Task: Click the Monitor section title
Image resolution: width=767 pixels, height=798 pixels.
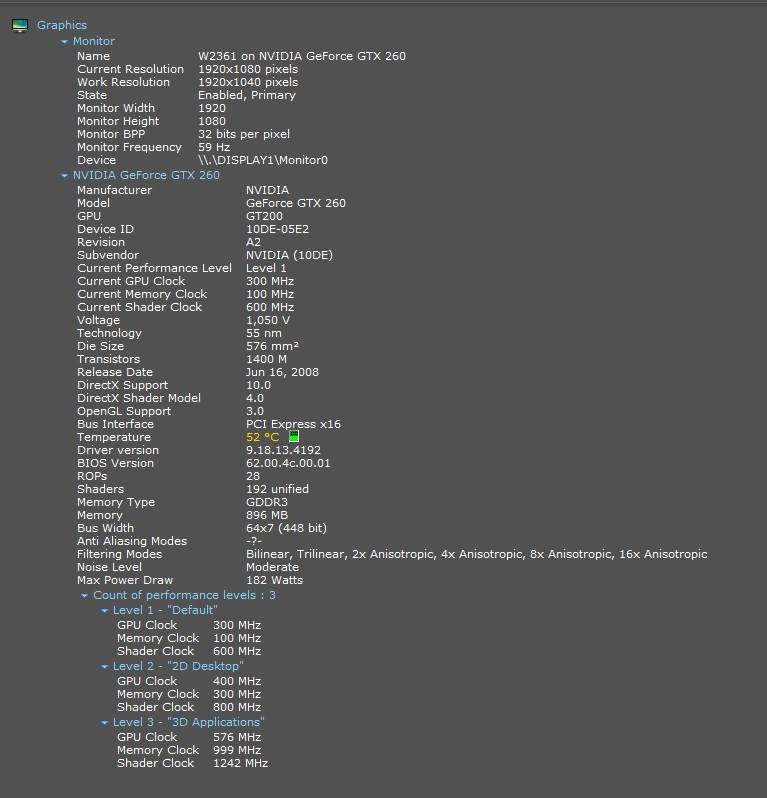Action: point(94,41)
